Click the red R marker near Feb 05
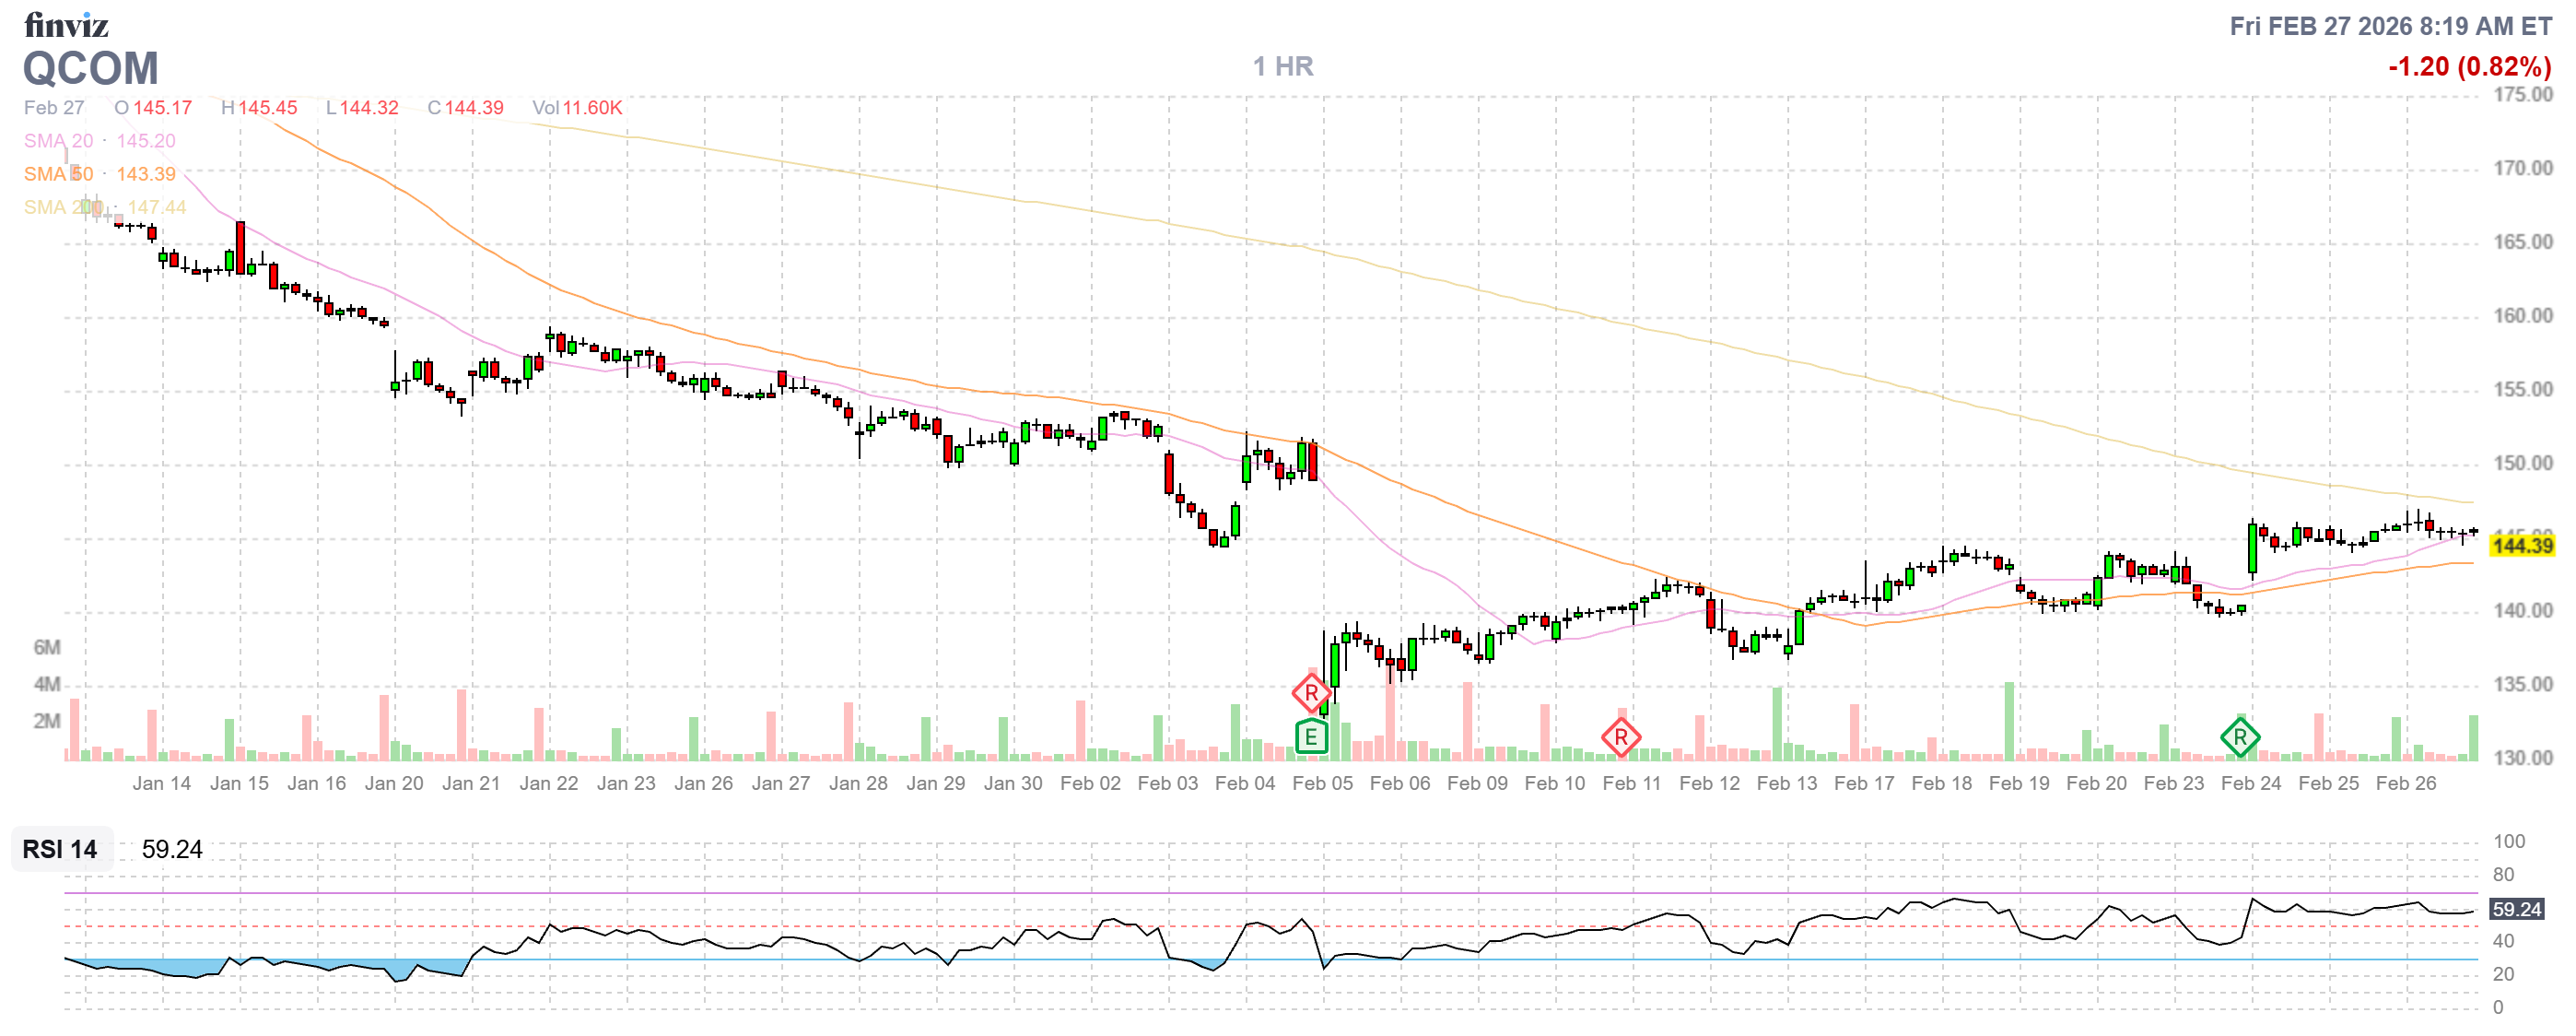 (1310, 692)
